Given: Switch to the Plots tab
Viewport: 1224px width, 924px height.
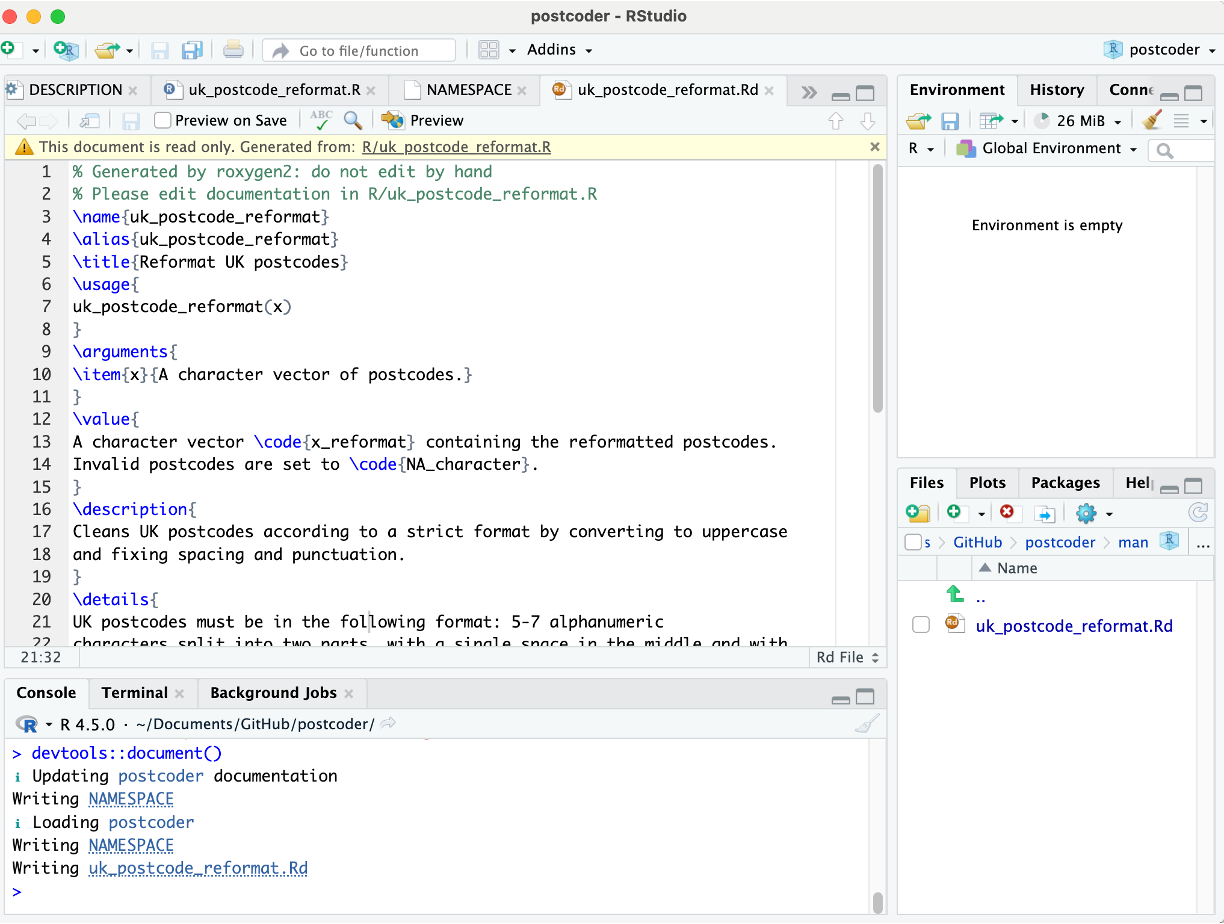Looking at the screenshot, I should click(987, 483).
